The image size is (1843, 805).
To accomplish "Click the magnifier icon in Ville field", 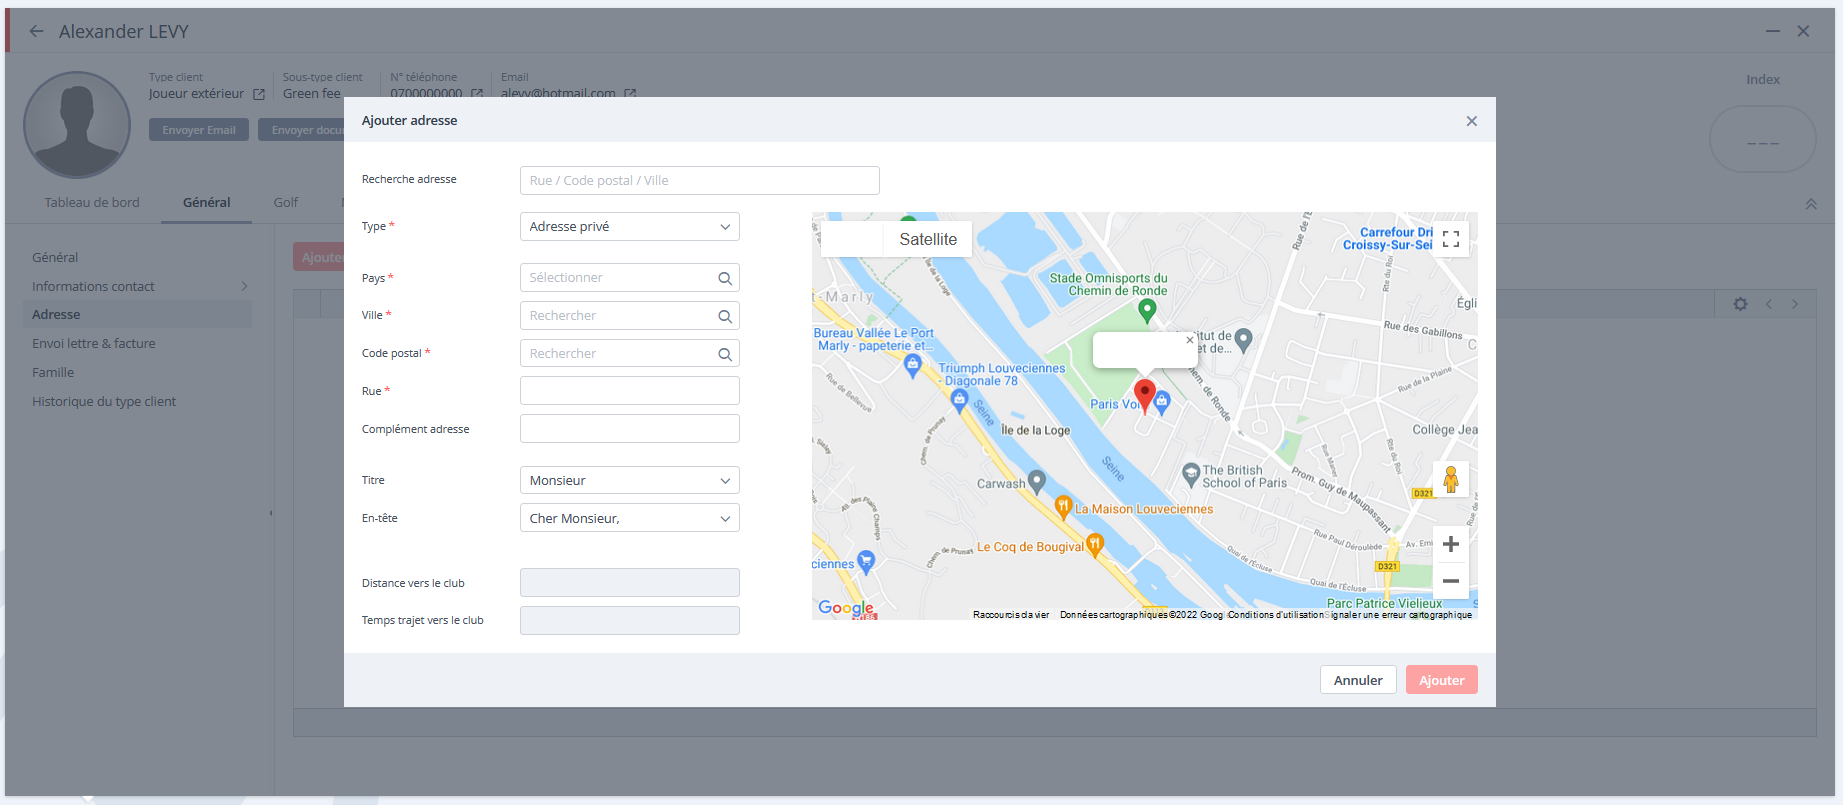I will [x=725, y=316].
